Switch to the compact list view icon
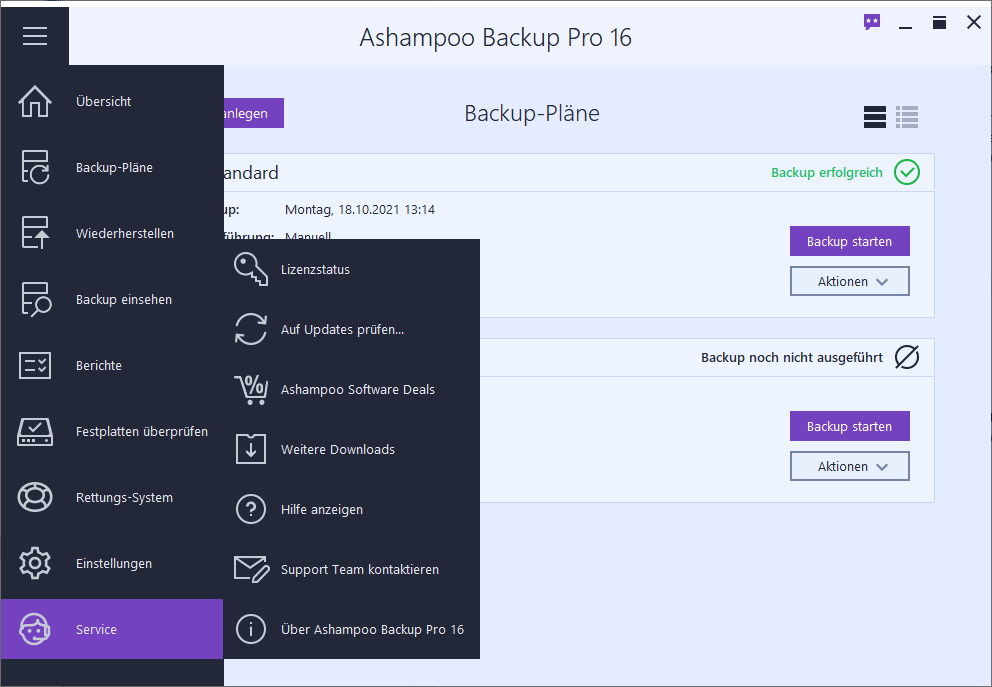This screenshot has height=687, width=992. coord(907,117)
